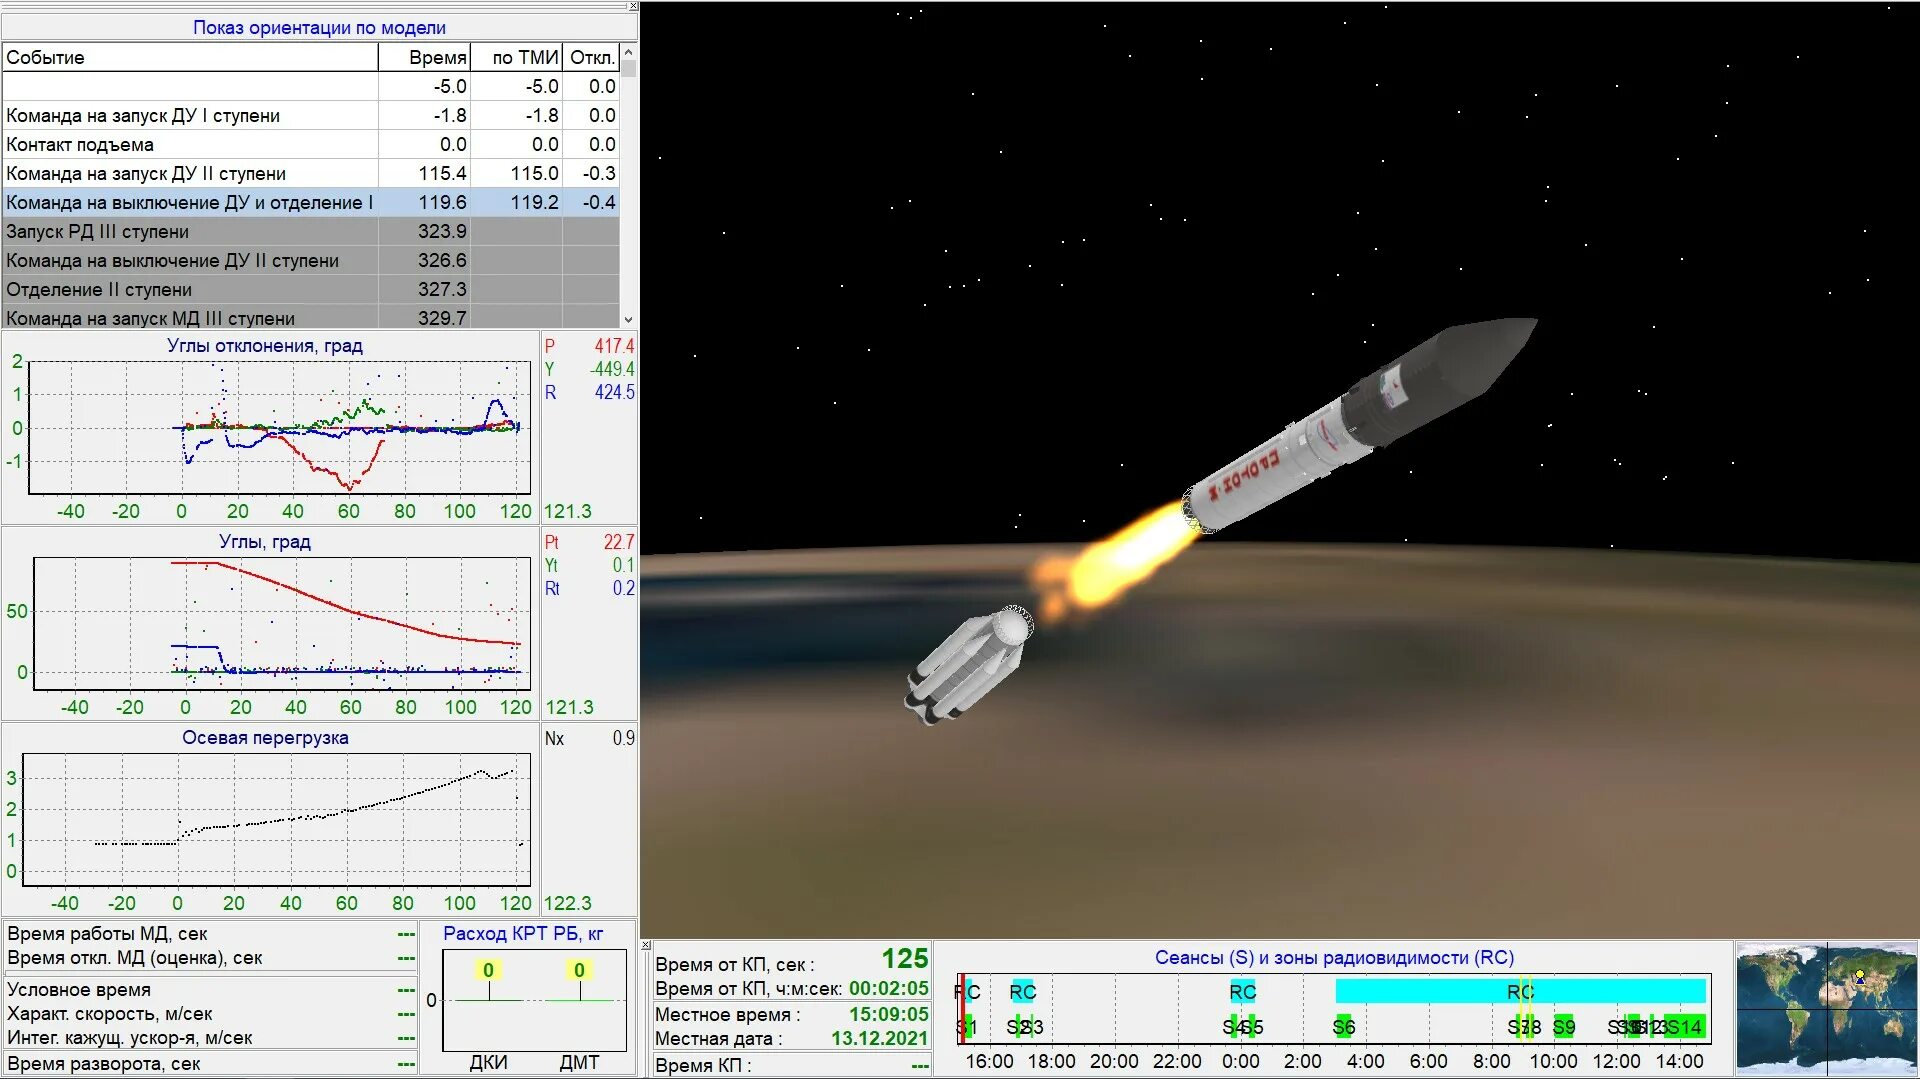Select highlighted row 'Команда на выключение ДУ и отделение I'

[311, 202]
